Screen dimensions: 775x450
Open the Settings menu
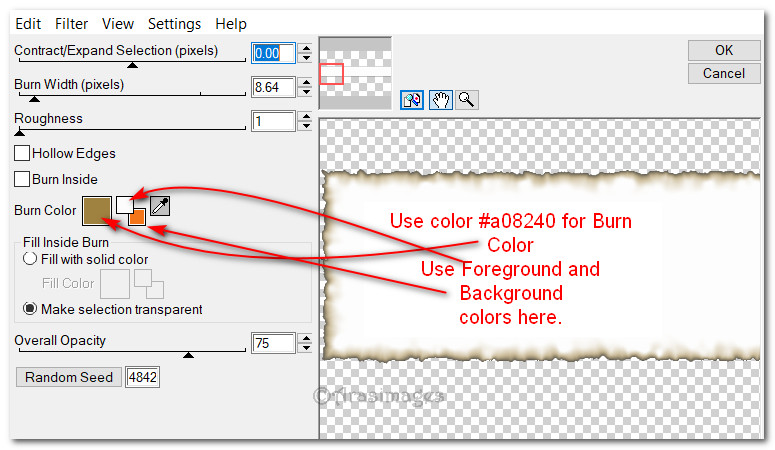tap(174, 23)
